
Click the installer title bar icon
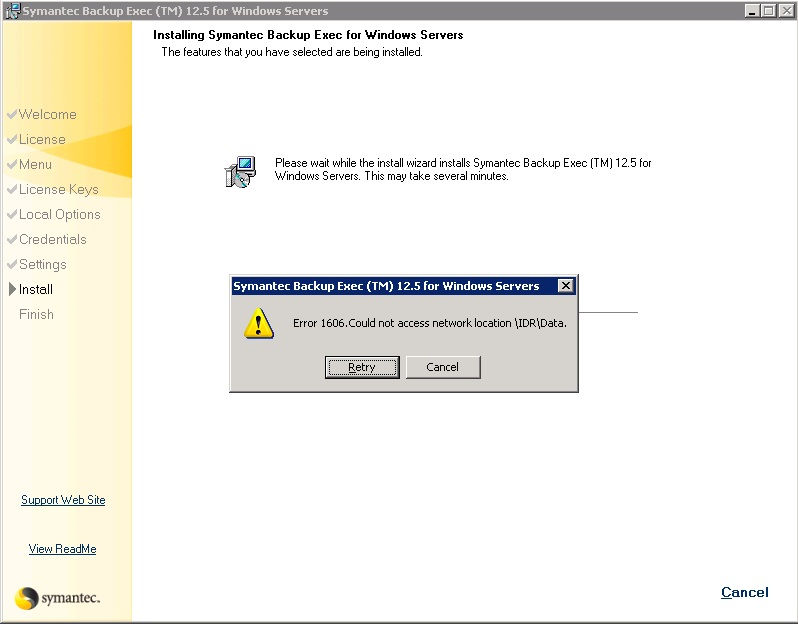click(12, 10)
